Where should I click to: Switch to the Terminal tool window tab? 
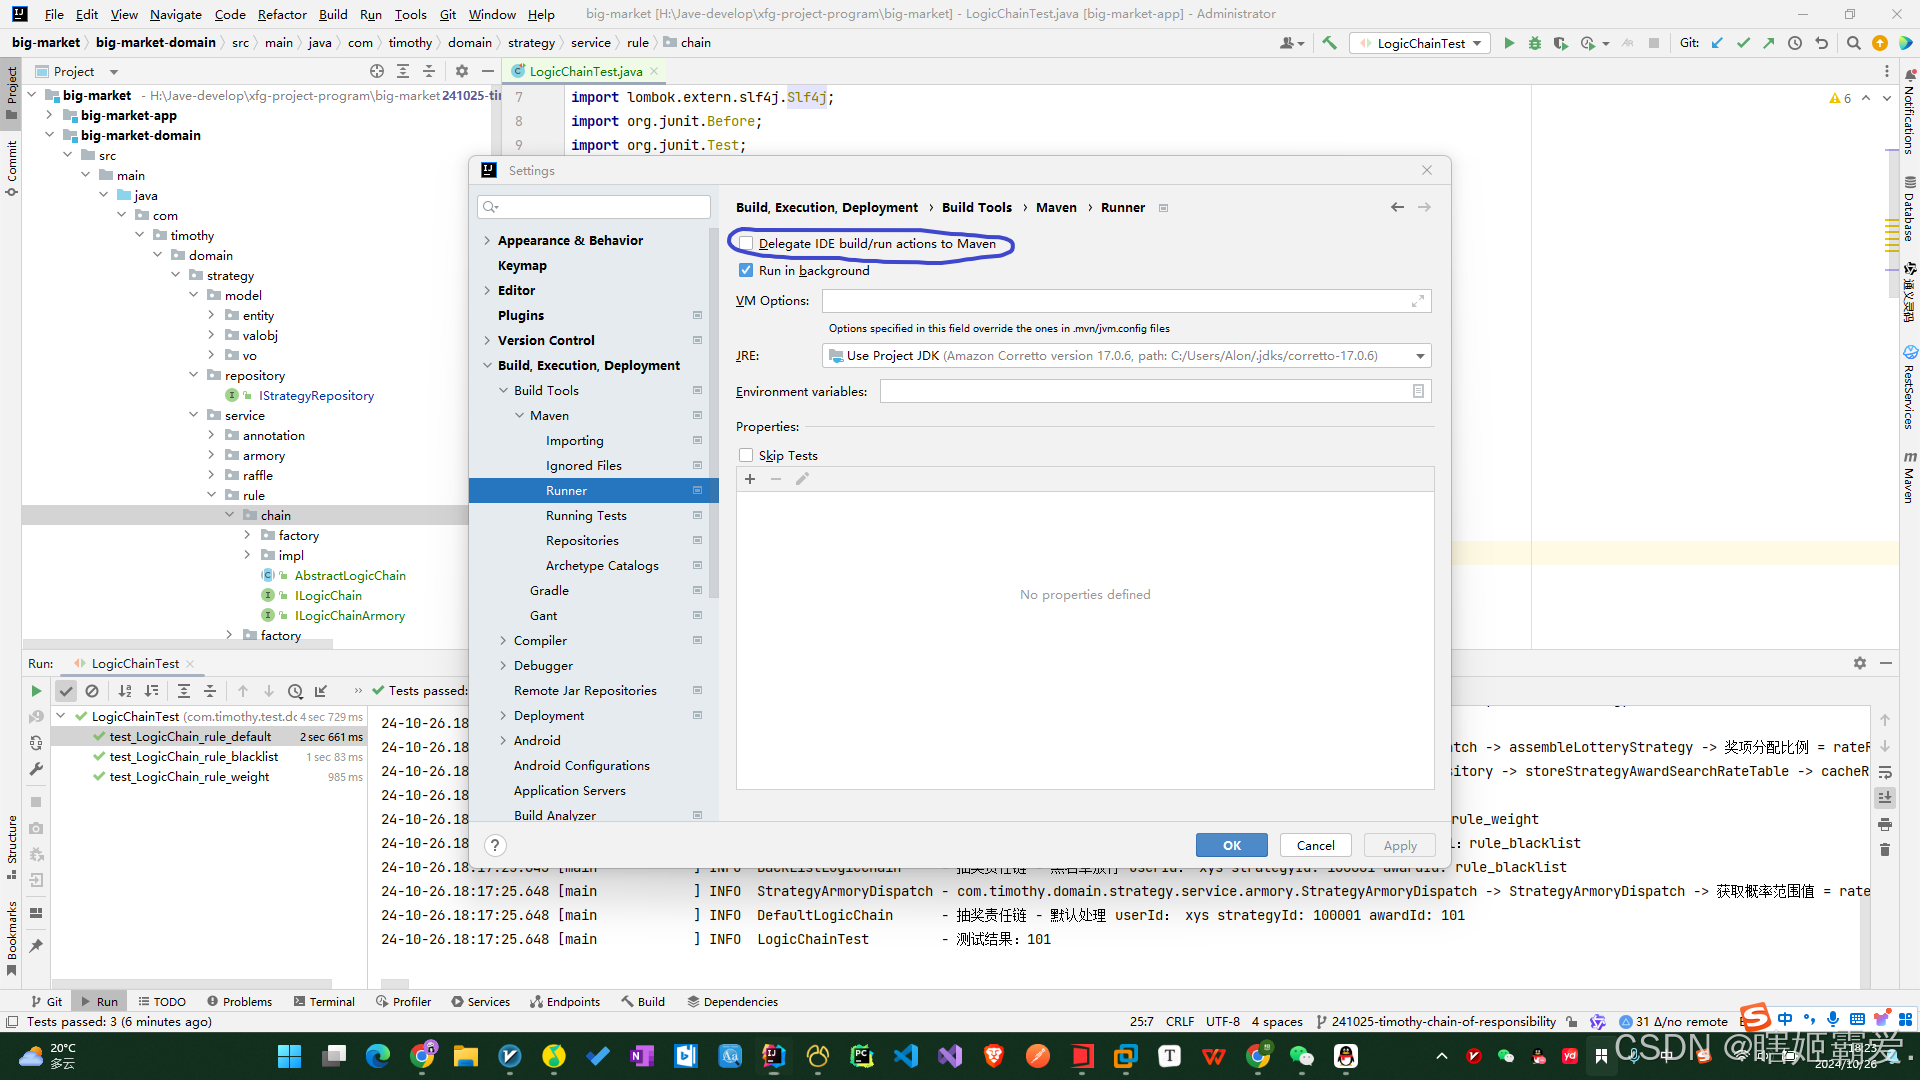point(325,1001)
